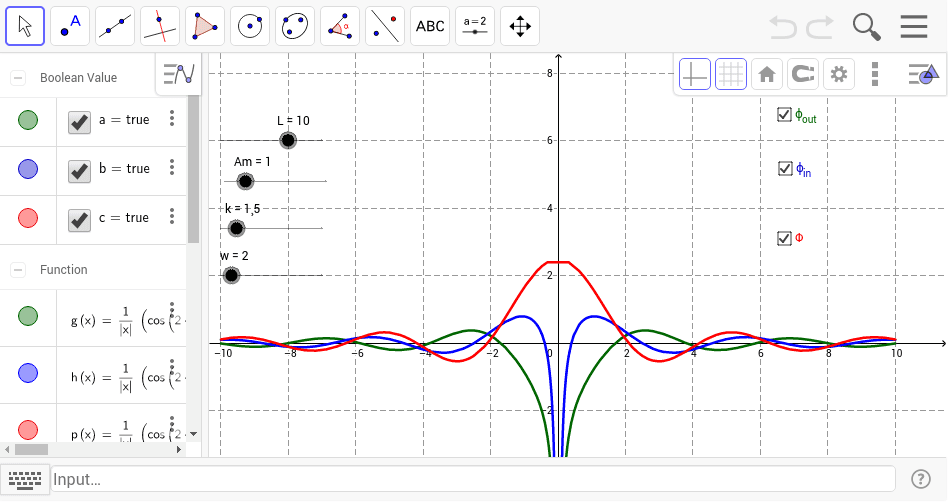Select the Angle tool

(x=340, y=27)
